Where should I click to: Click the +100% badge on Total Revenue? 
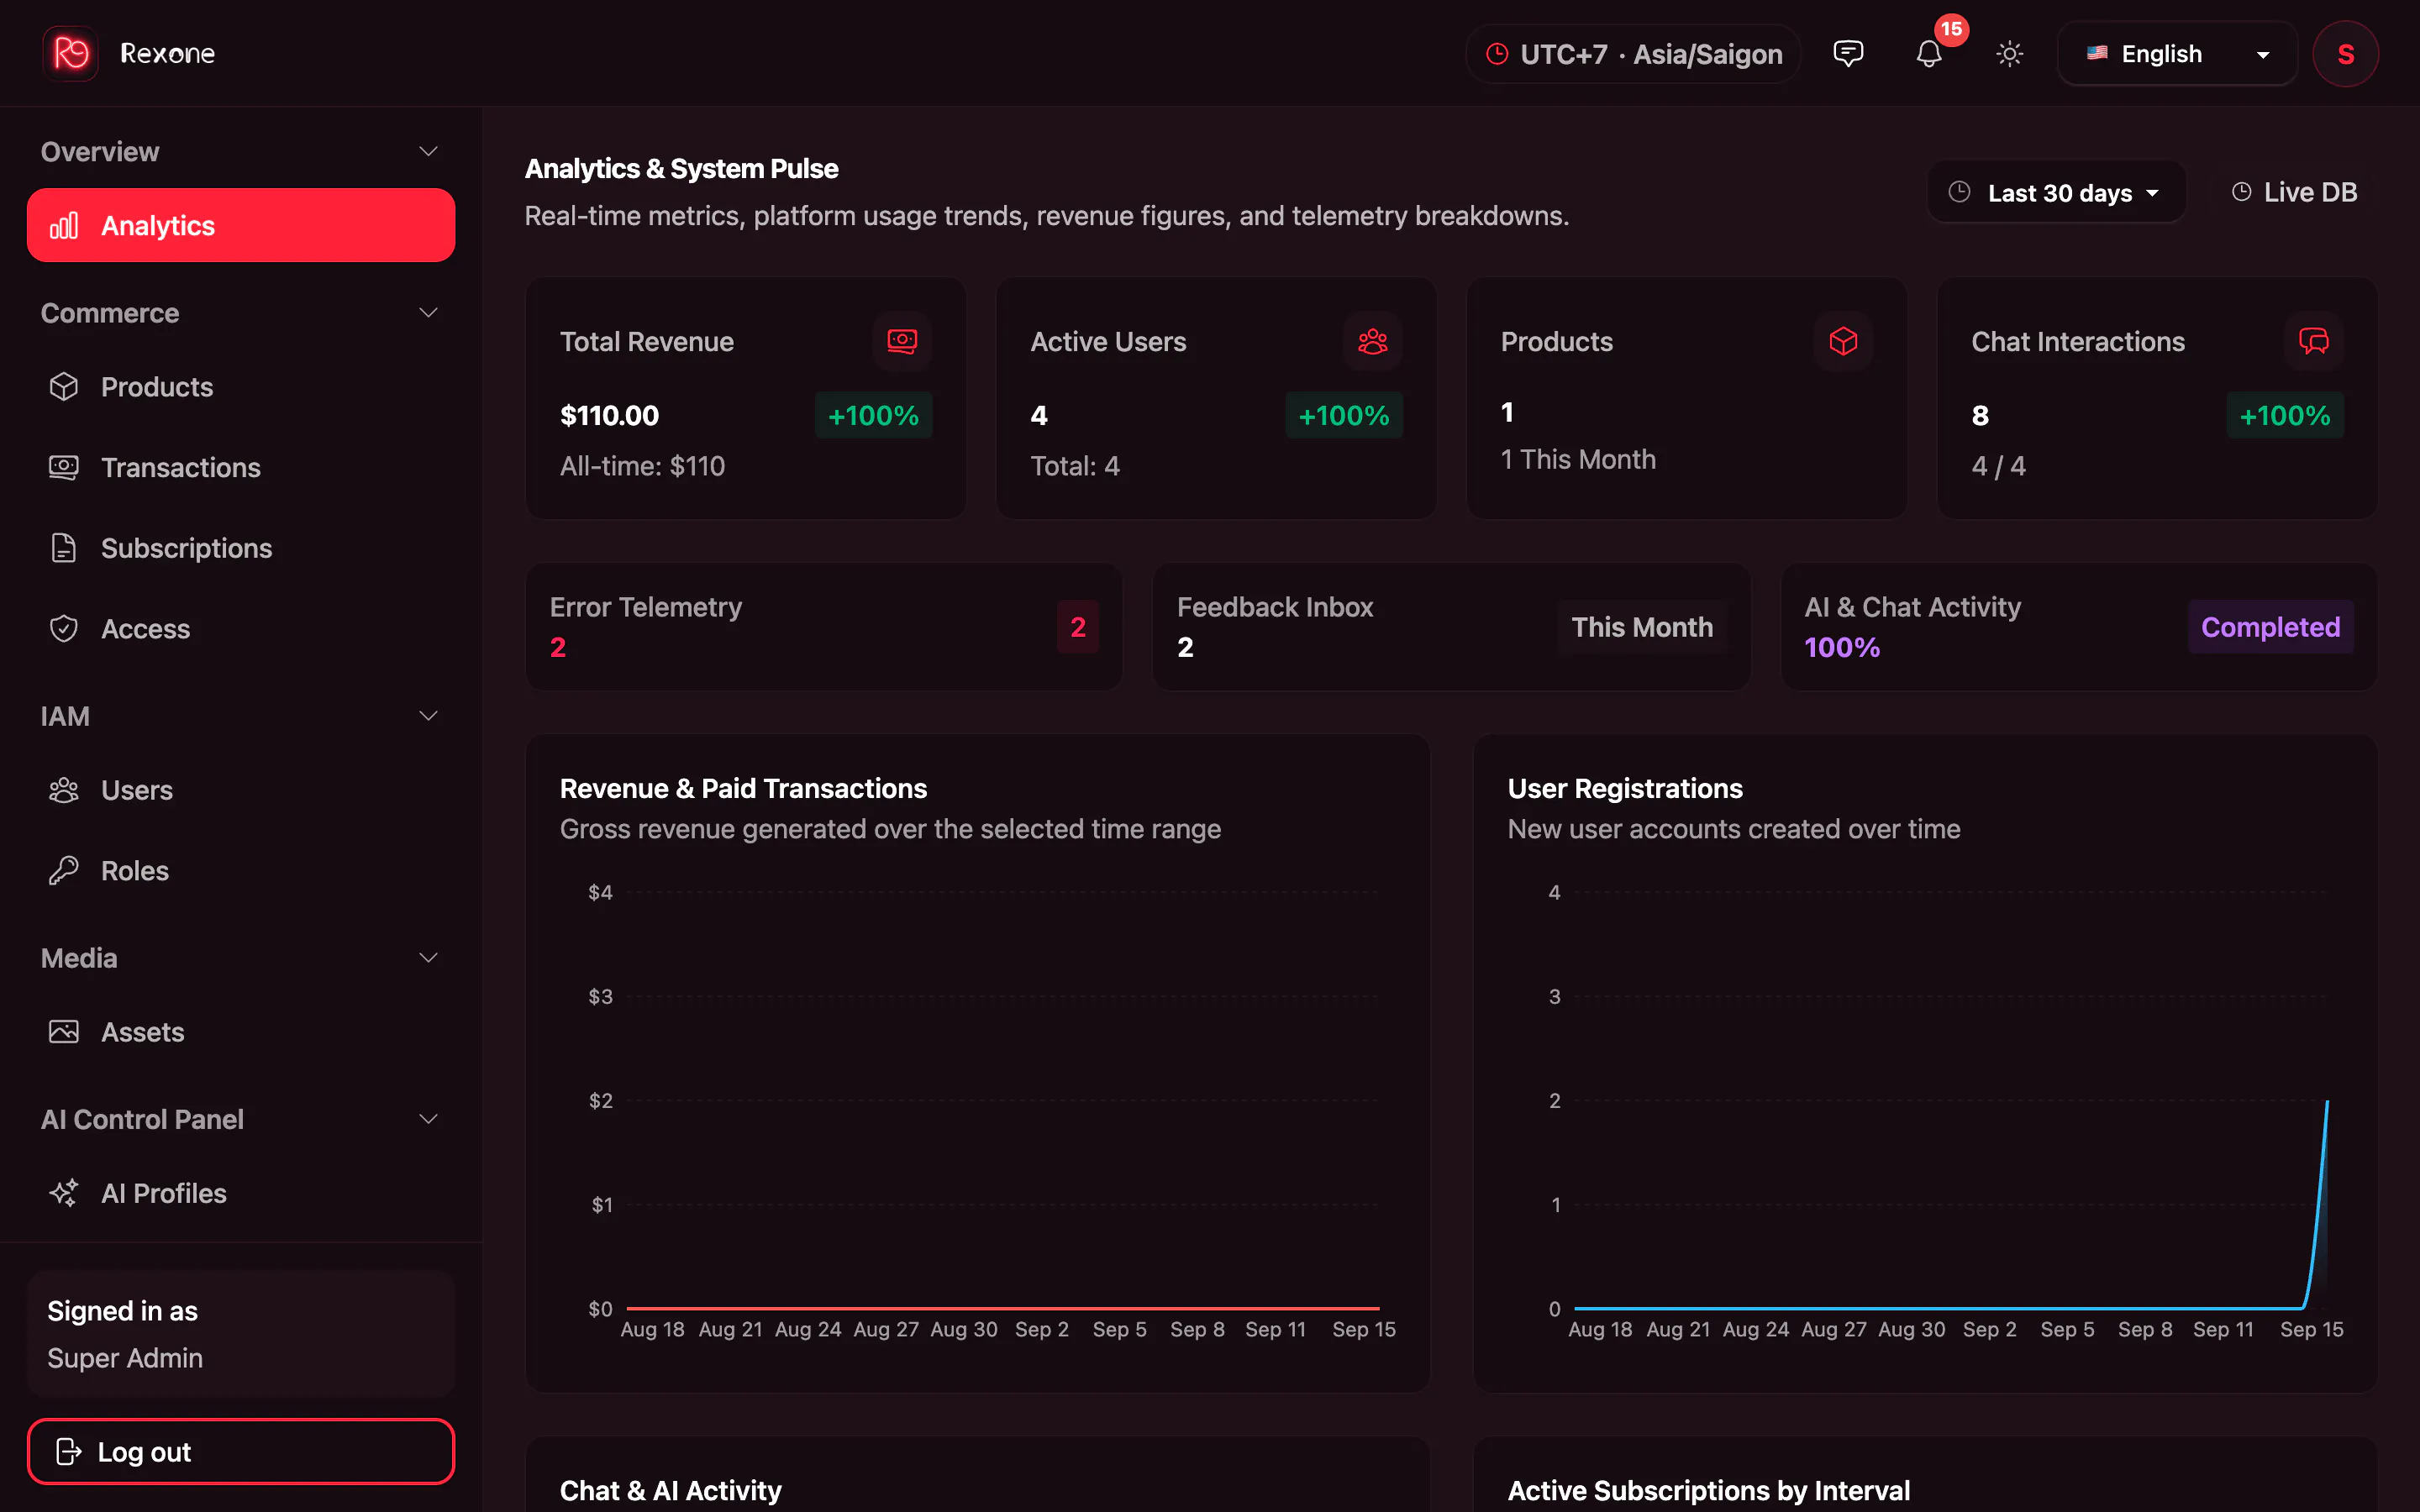[873, 415]
